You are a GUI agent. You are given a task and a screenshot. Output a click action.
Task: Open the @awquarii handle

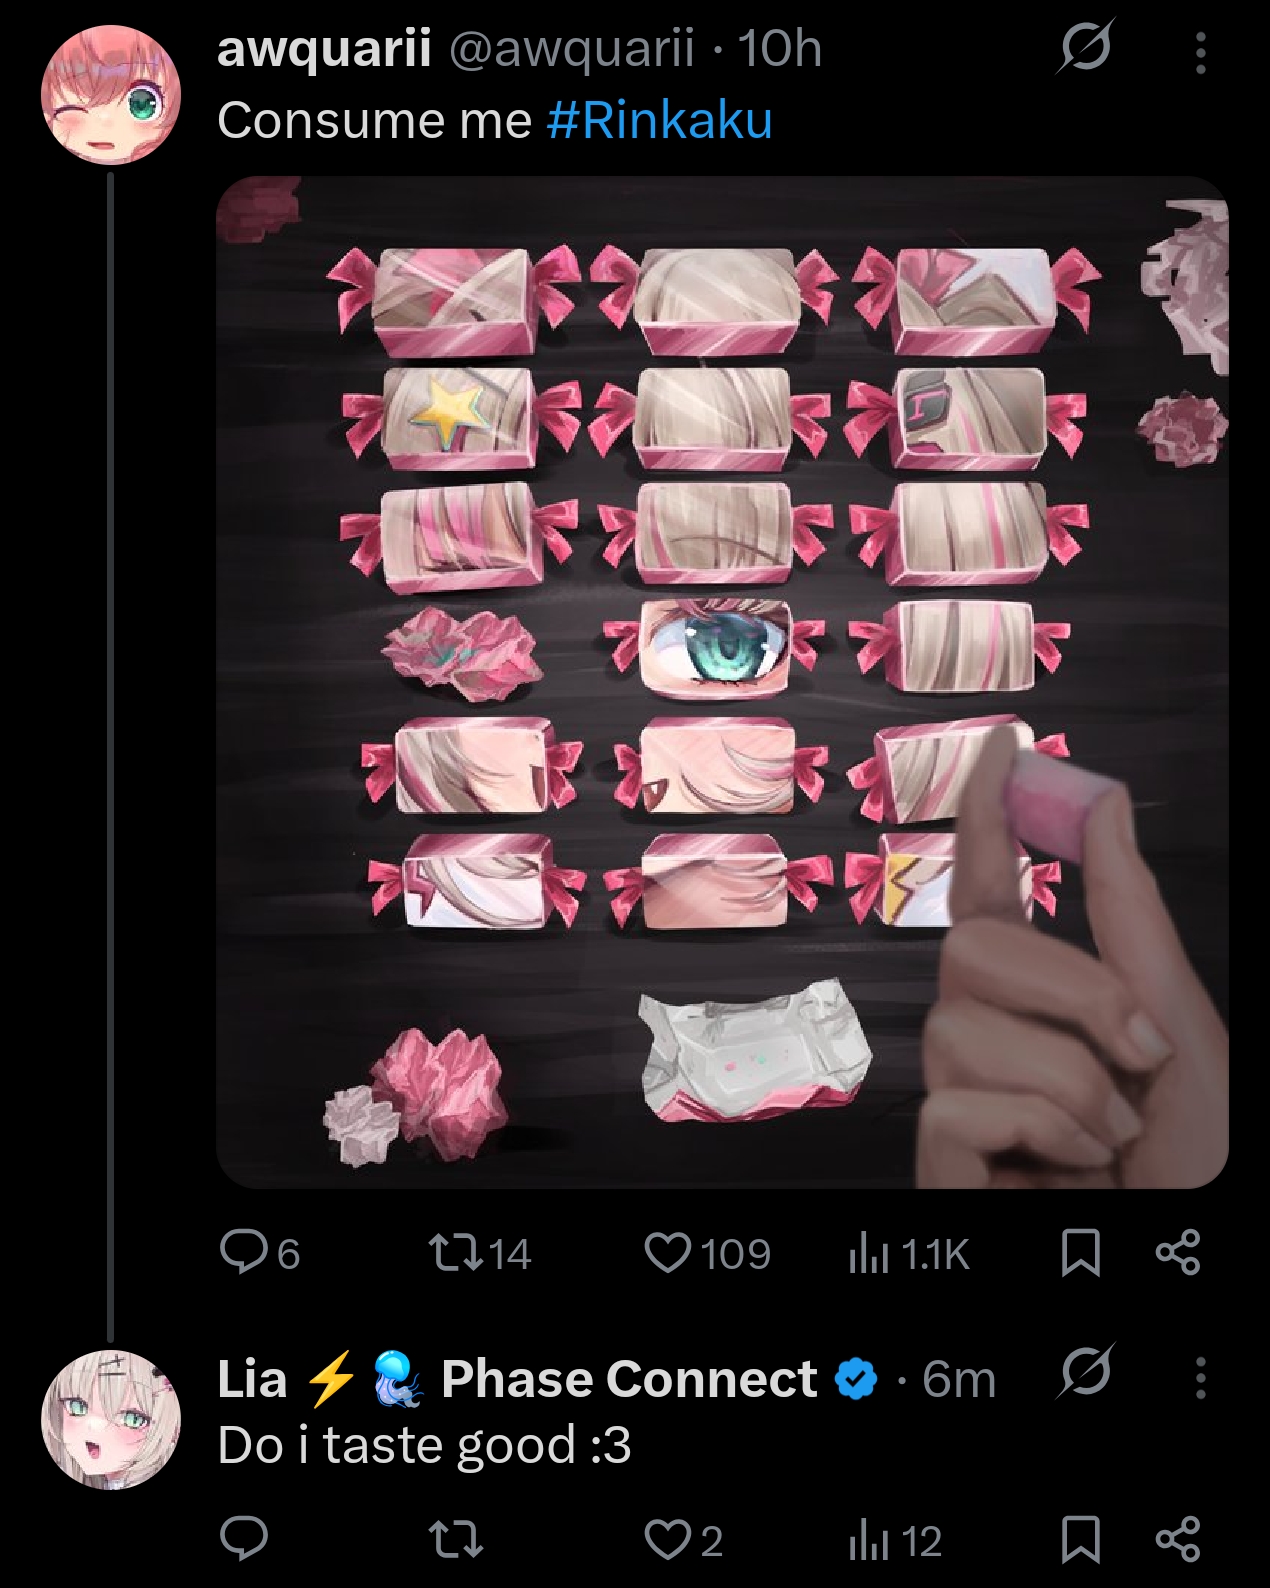[571, 48]
